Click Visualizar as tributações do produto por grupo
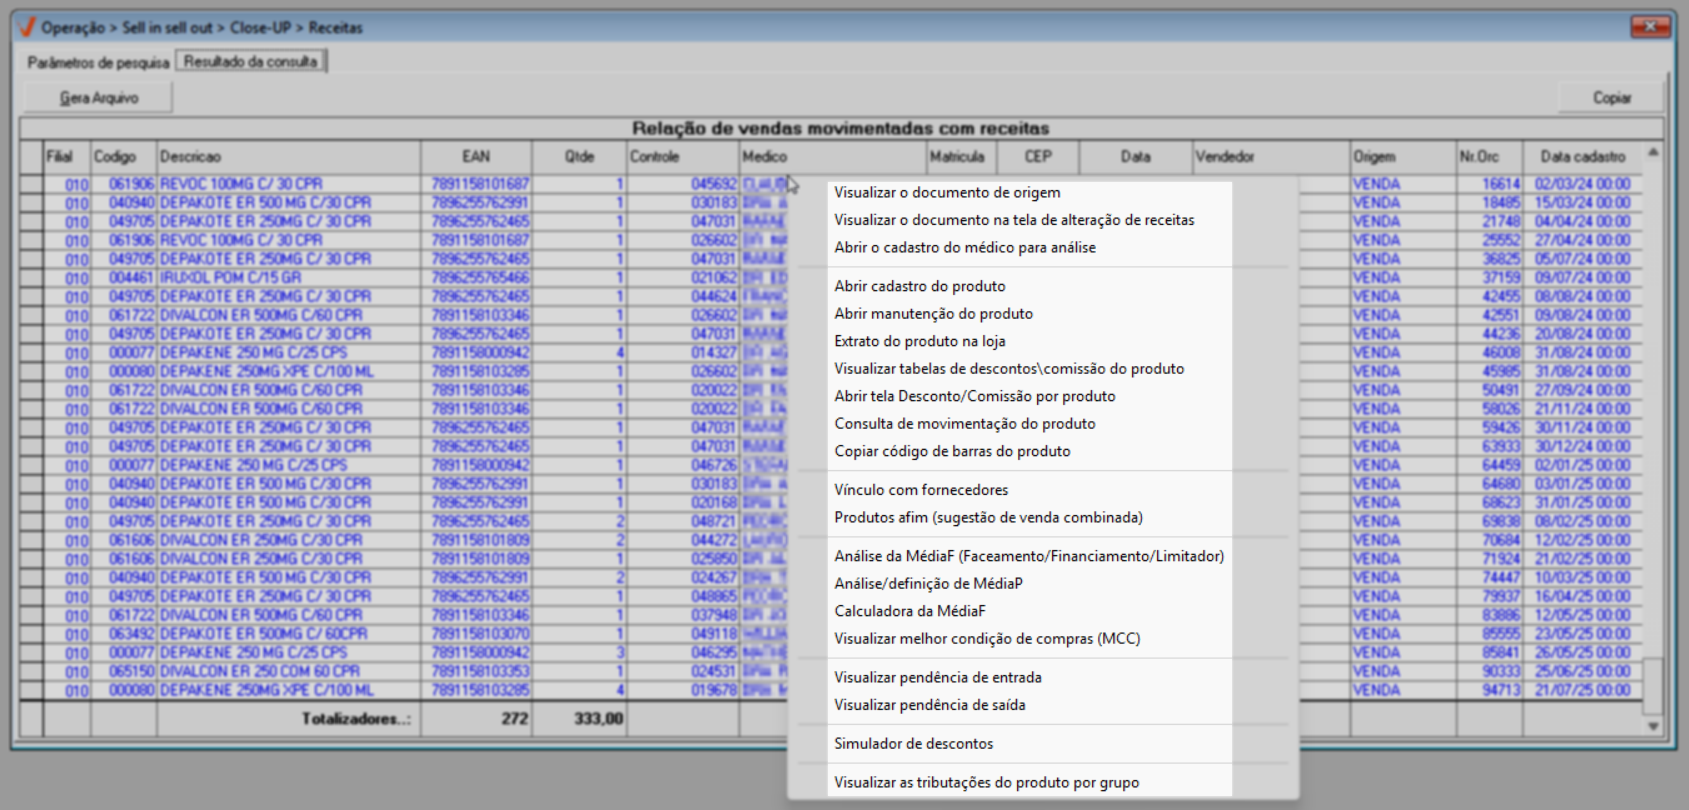 [x=986, y=782]
